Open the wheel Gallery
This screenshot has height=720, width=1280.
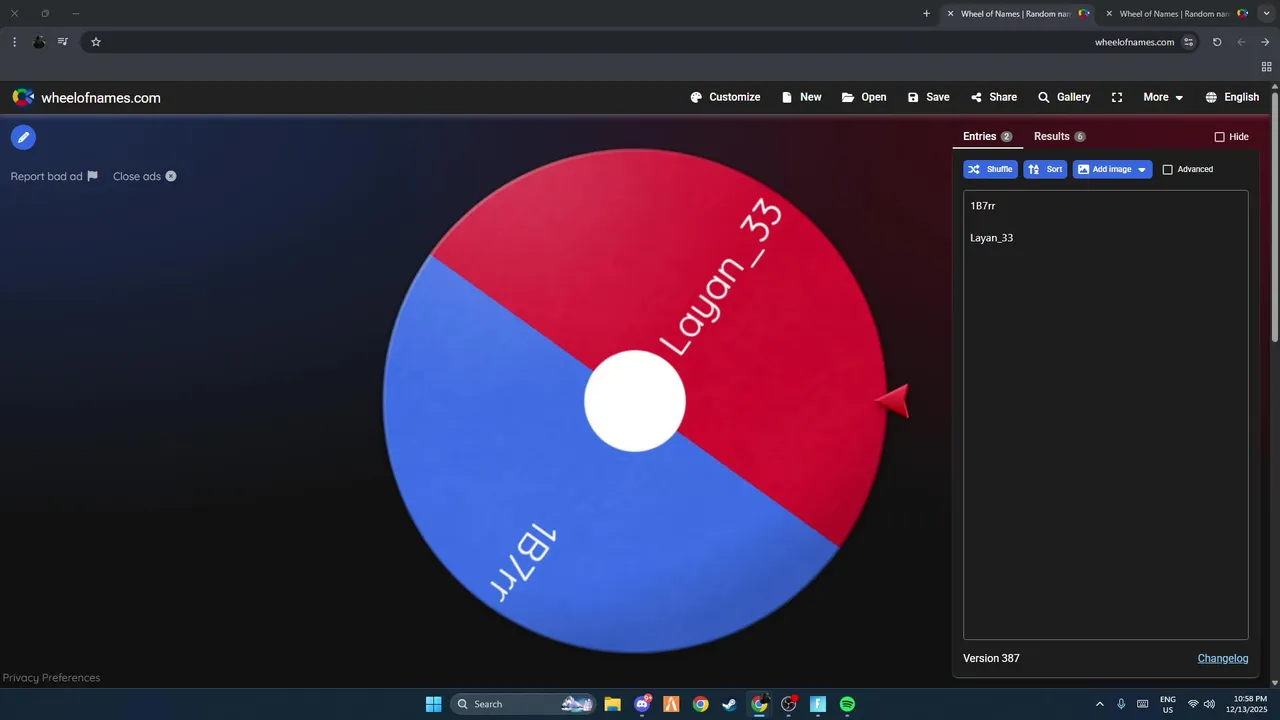click(1064, 97)
